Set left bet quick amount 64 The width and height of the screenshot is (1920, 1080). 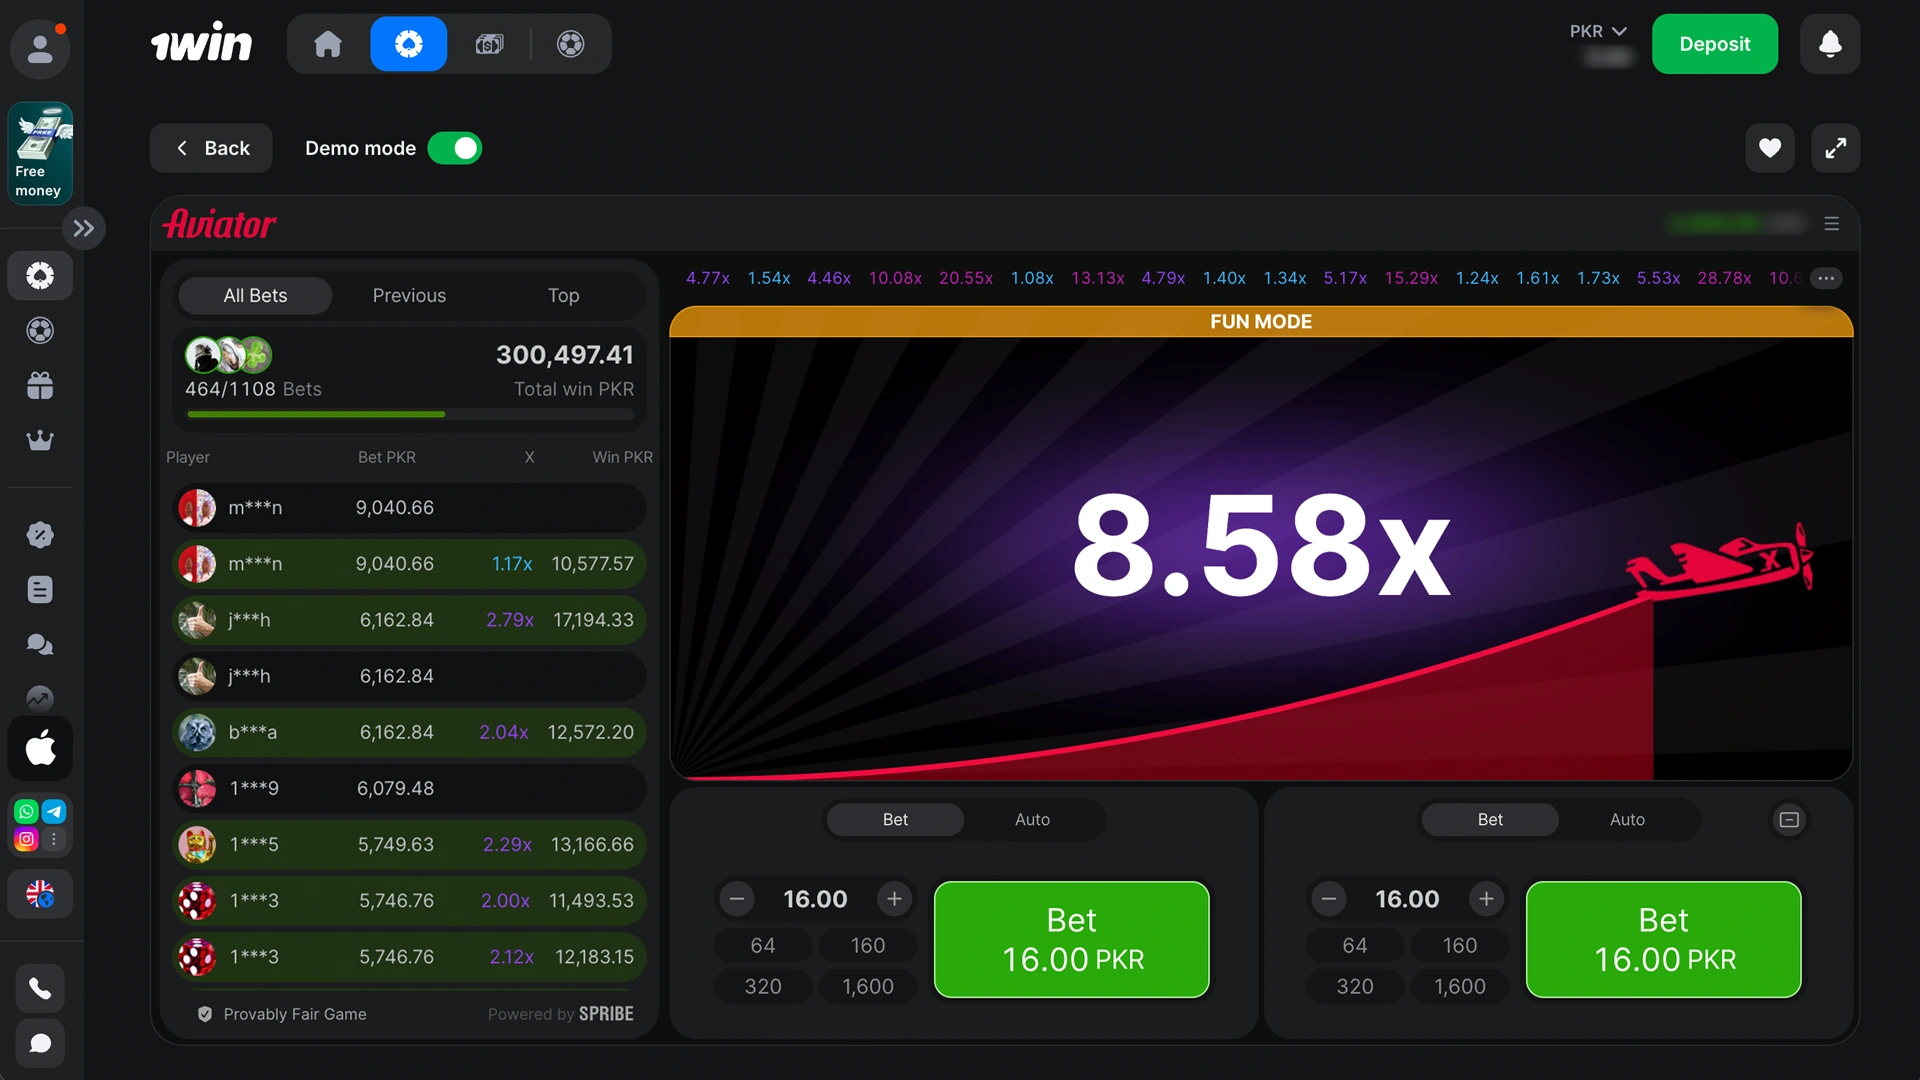763,945
